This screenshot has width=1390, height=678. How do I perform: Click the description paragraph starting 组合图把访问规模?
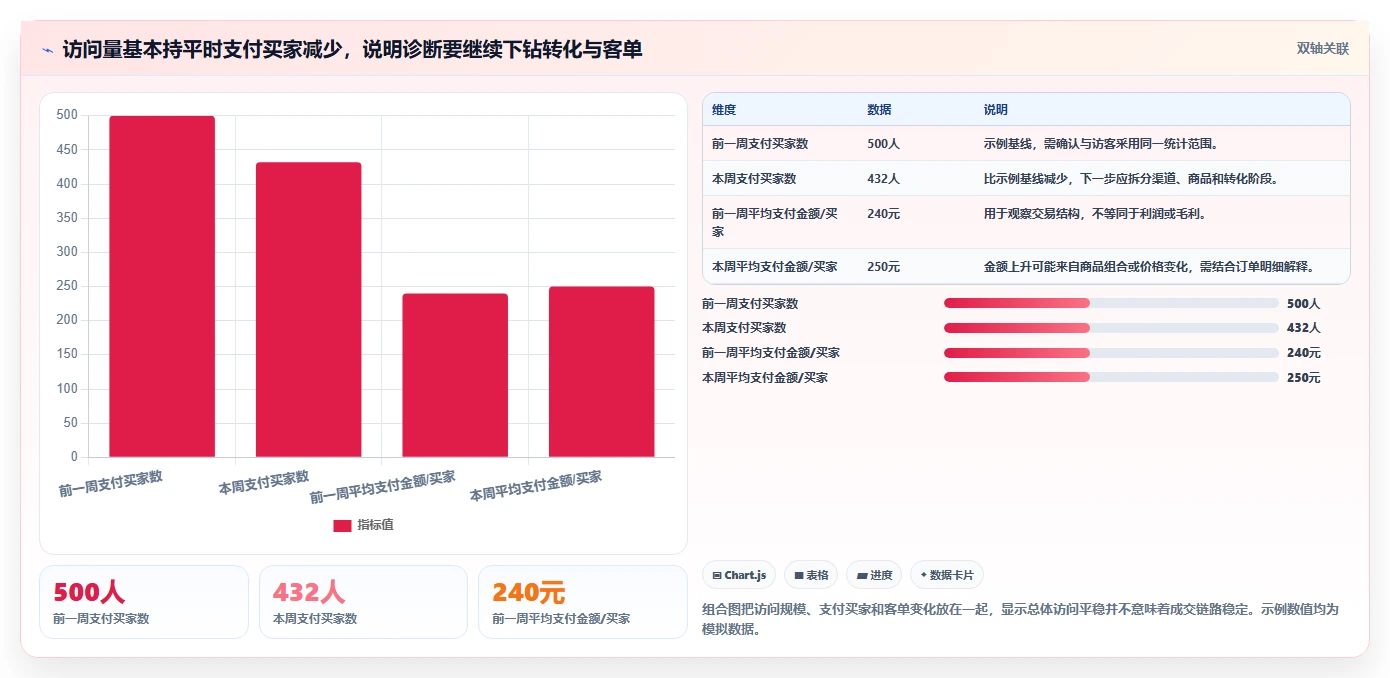[x=1020, y=619]
